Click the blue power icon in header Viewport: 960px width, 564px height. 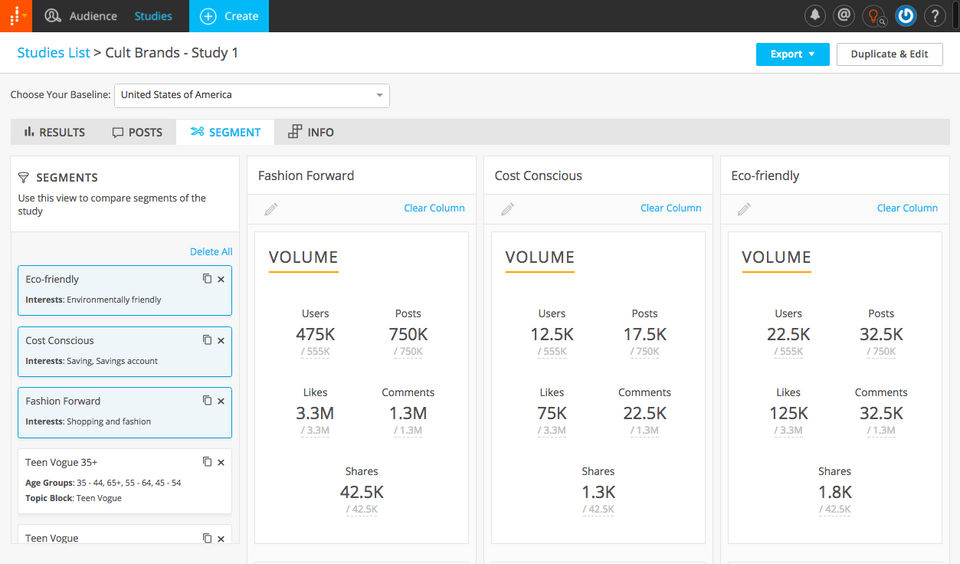(x=906, y=15)
